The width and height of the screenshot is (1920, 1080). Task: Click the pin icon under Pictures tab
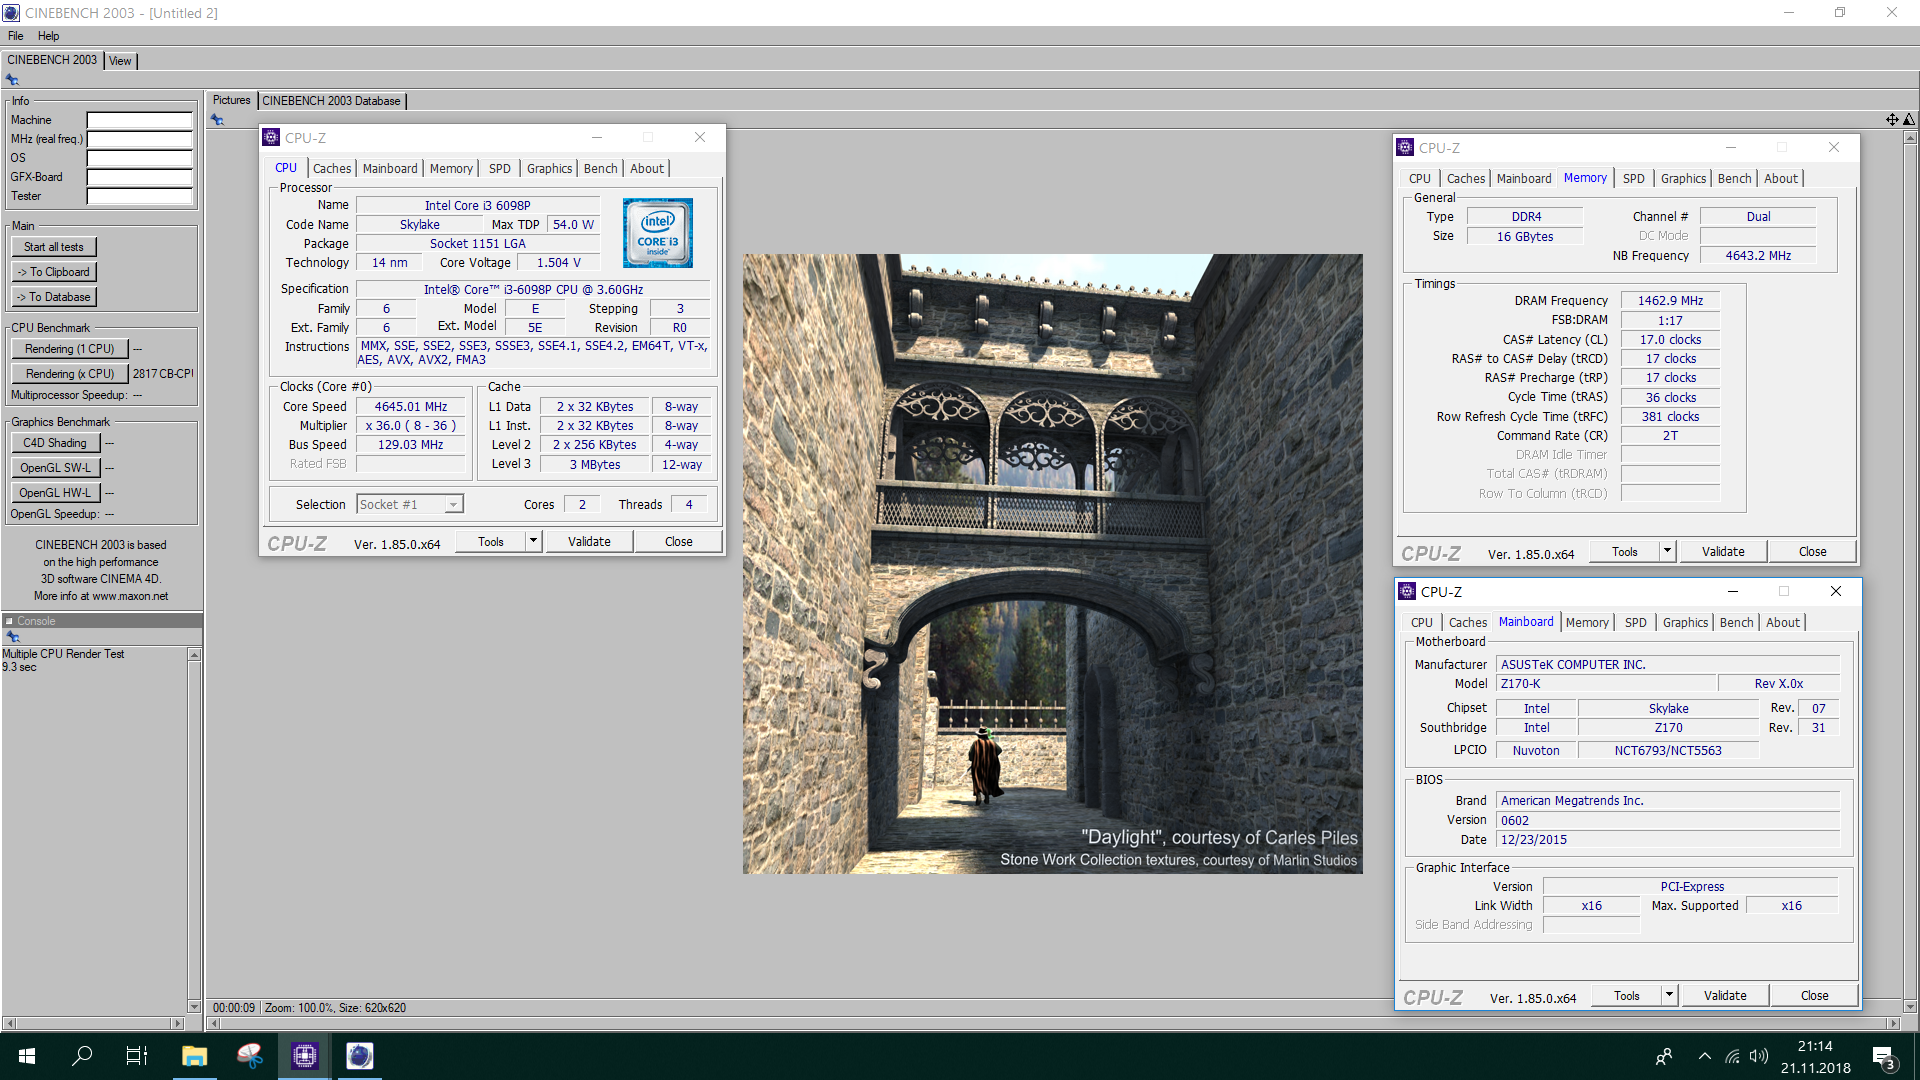click(x=217, y=120)
